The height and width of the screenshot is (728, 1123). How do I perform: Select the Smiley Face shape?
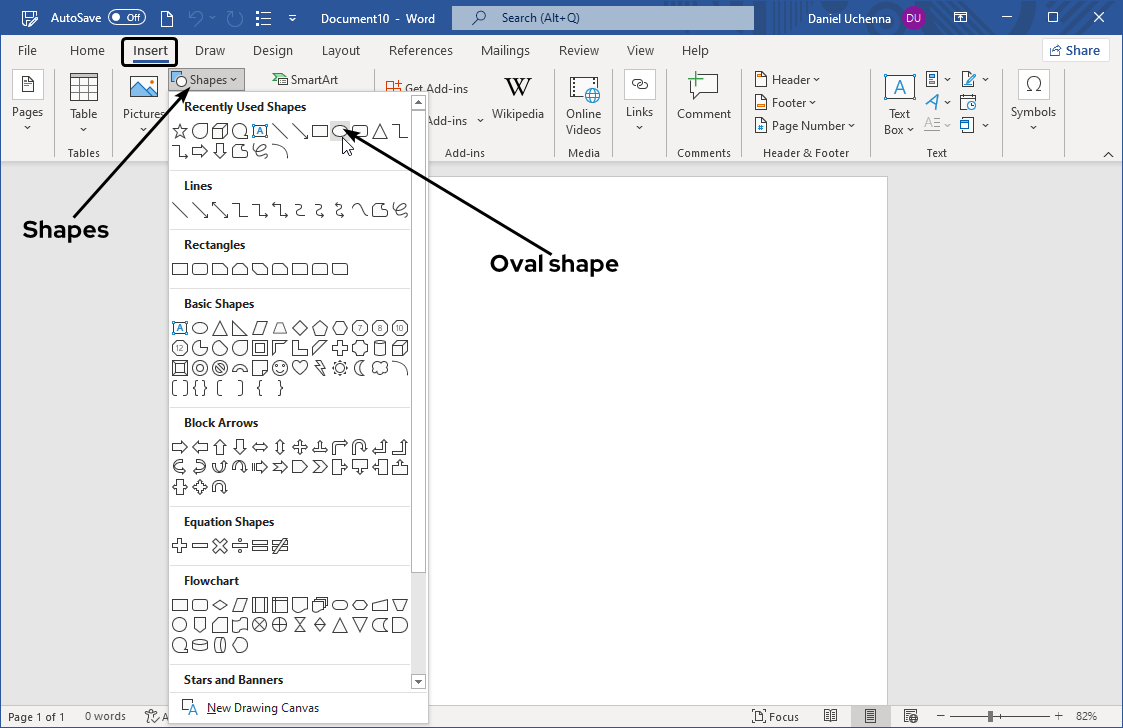pyautogui.click(x=280, y=368)
